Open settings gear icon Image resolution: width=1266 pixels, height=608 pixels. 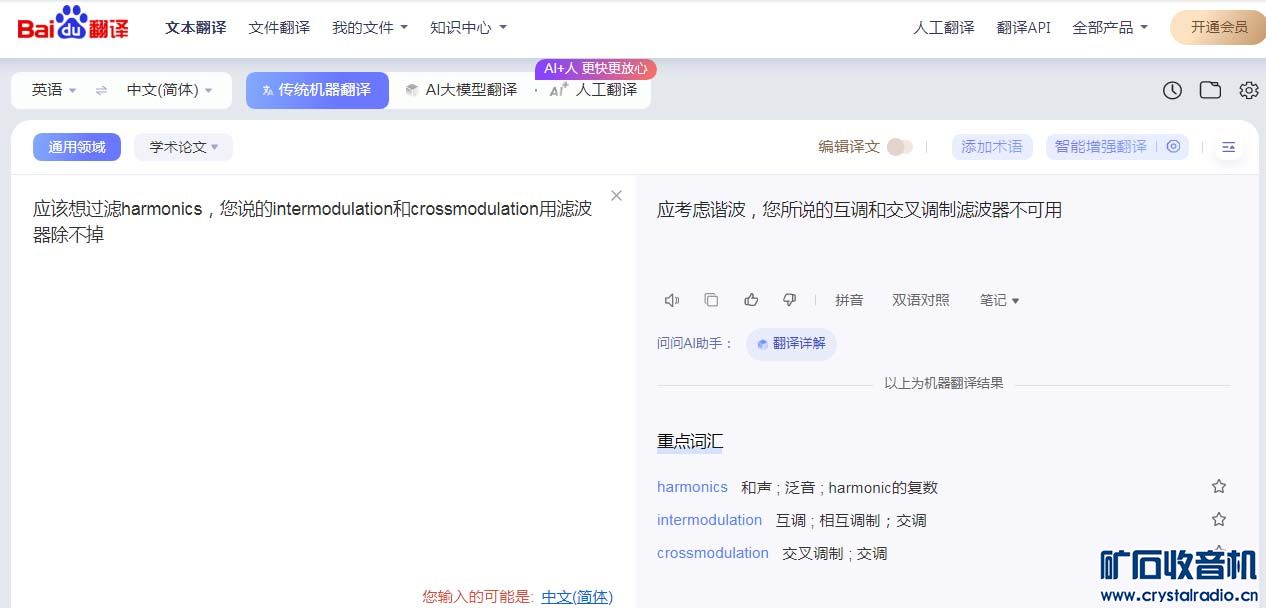1248,90
